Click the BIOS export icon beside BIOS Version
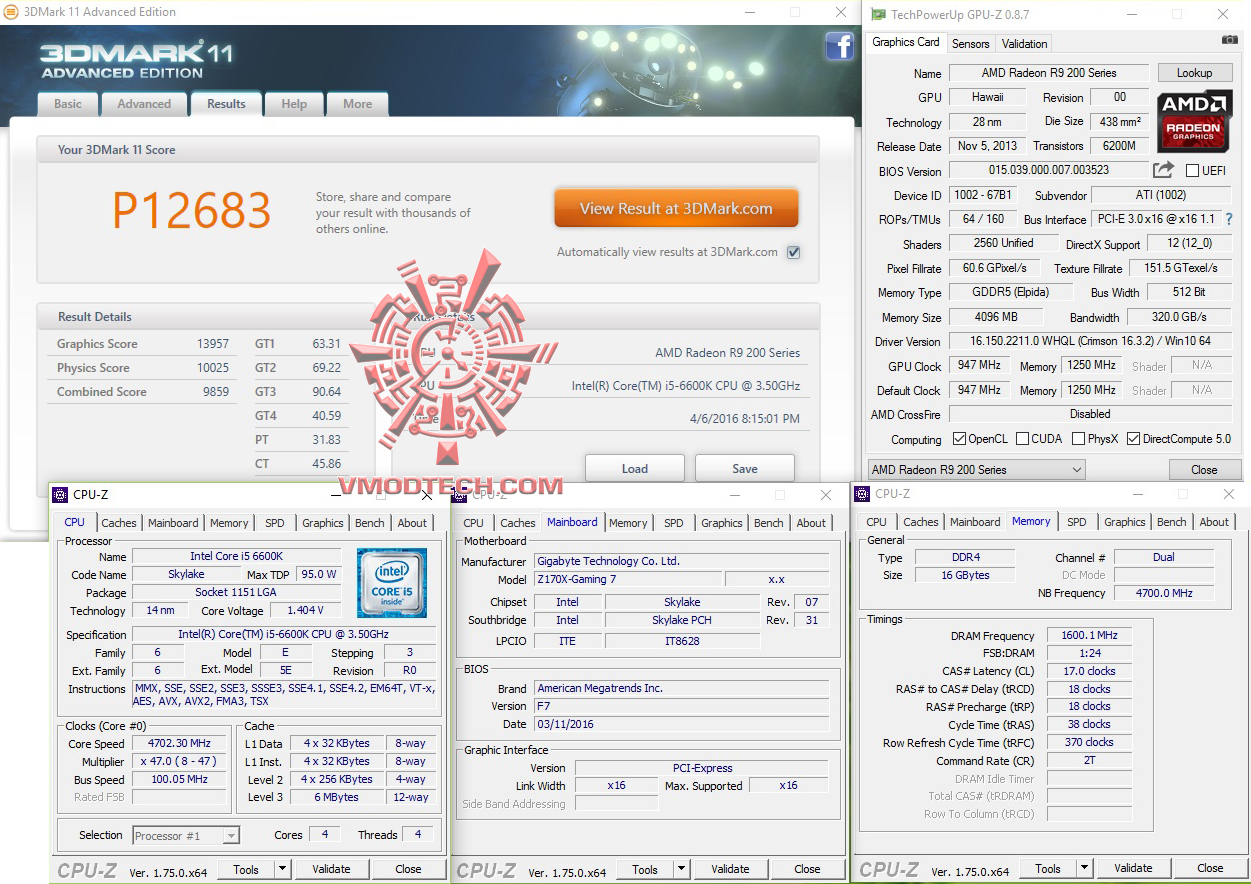Screen dimensions: 1251x884 pos(1162,170)
